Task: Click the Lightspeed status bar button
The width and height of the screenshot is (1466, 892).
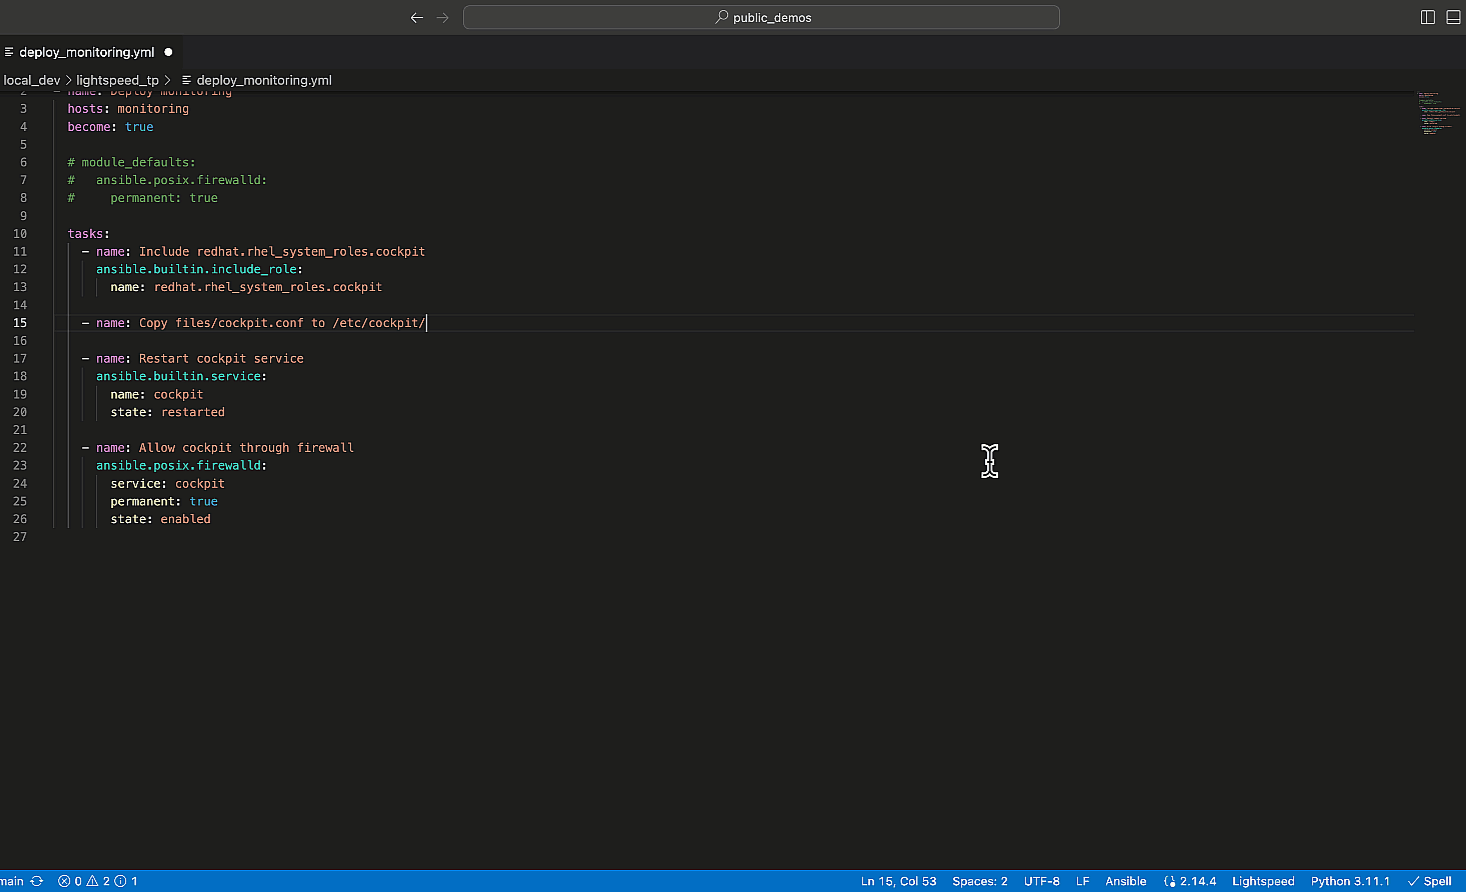Action: tap(1262, 881)
